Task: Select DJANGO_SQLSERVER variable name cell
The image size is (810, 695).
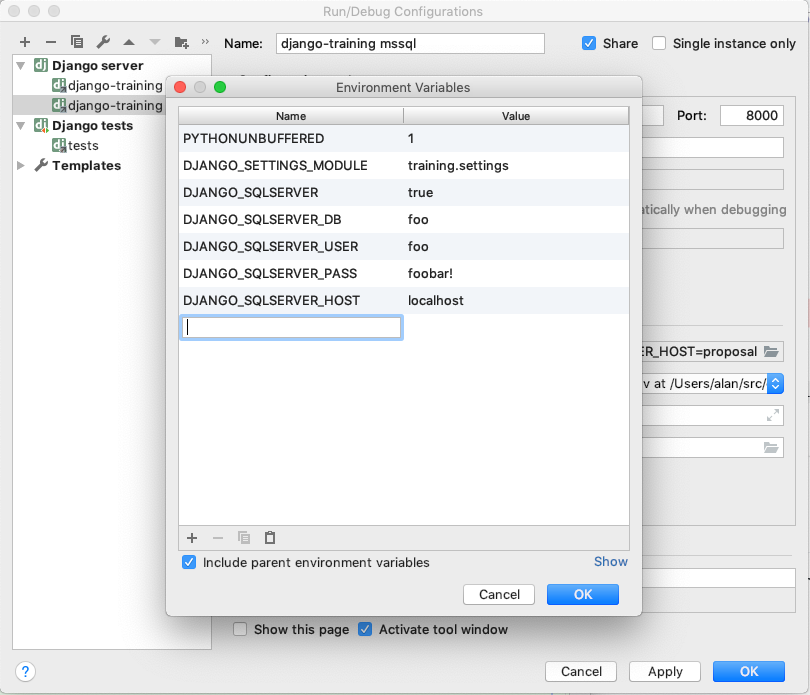Action: coord(291,192)
